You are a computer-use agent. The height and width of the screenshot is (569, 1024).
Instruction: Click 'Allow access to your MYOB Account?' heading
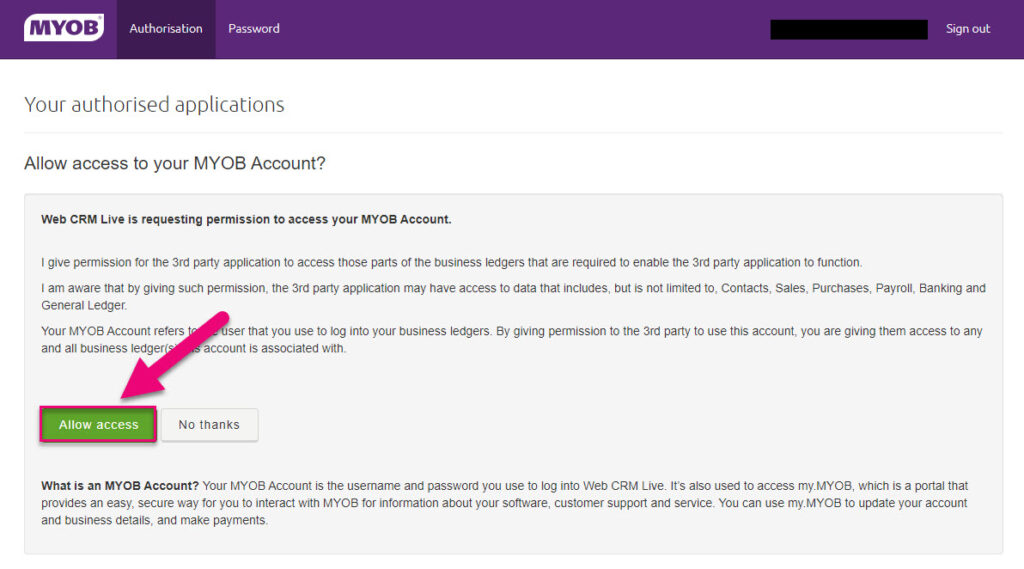[174, 163]
